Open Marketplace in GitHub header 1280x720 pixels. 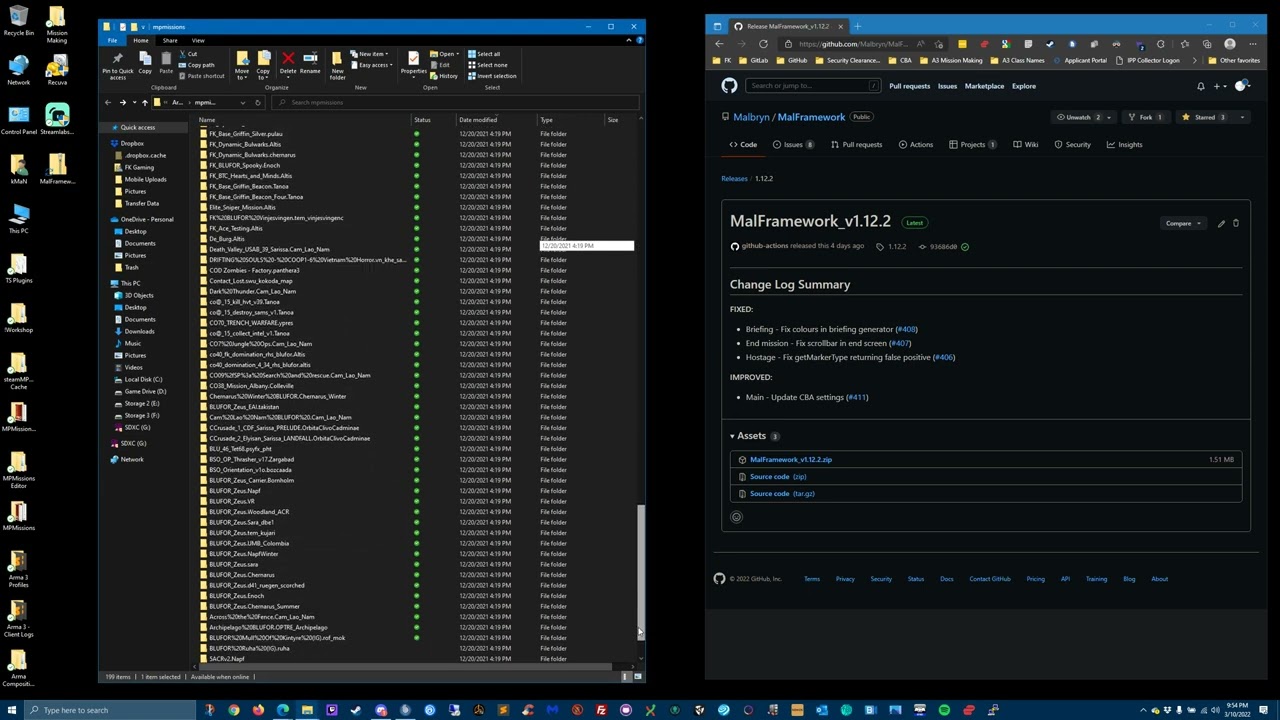[x=984, y=86]
